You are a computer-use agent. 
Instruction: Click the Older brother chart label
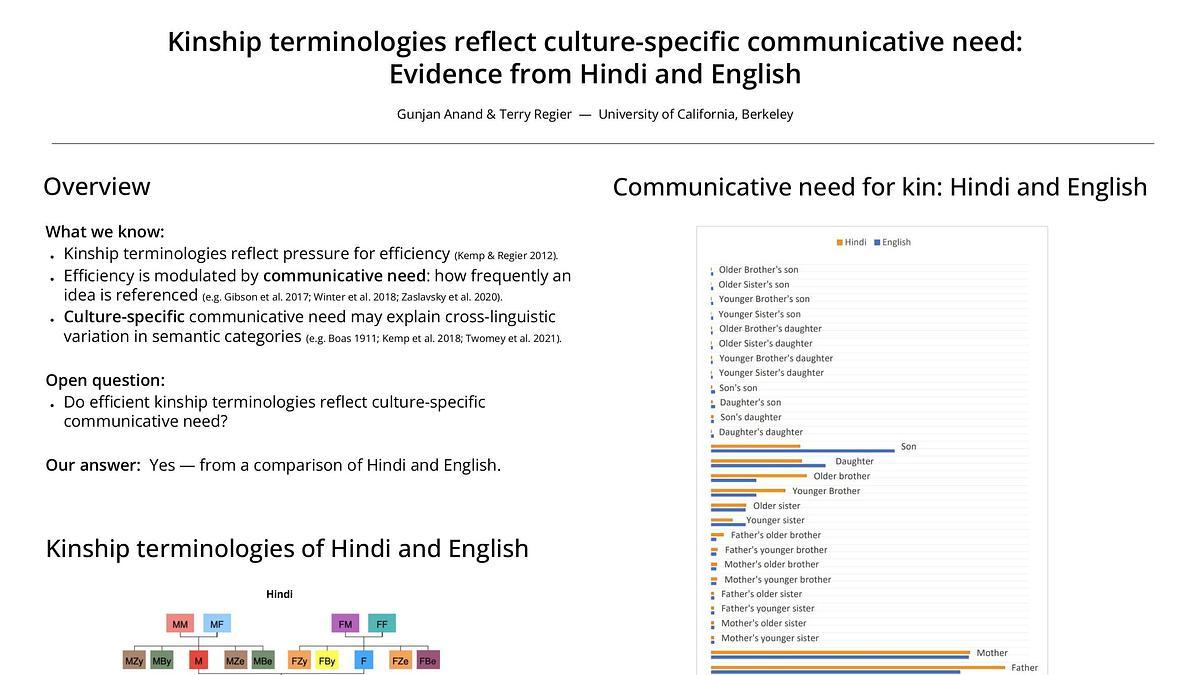point(841,476)
